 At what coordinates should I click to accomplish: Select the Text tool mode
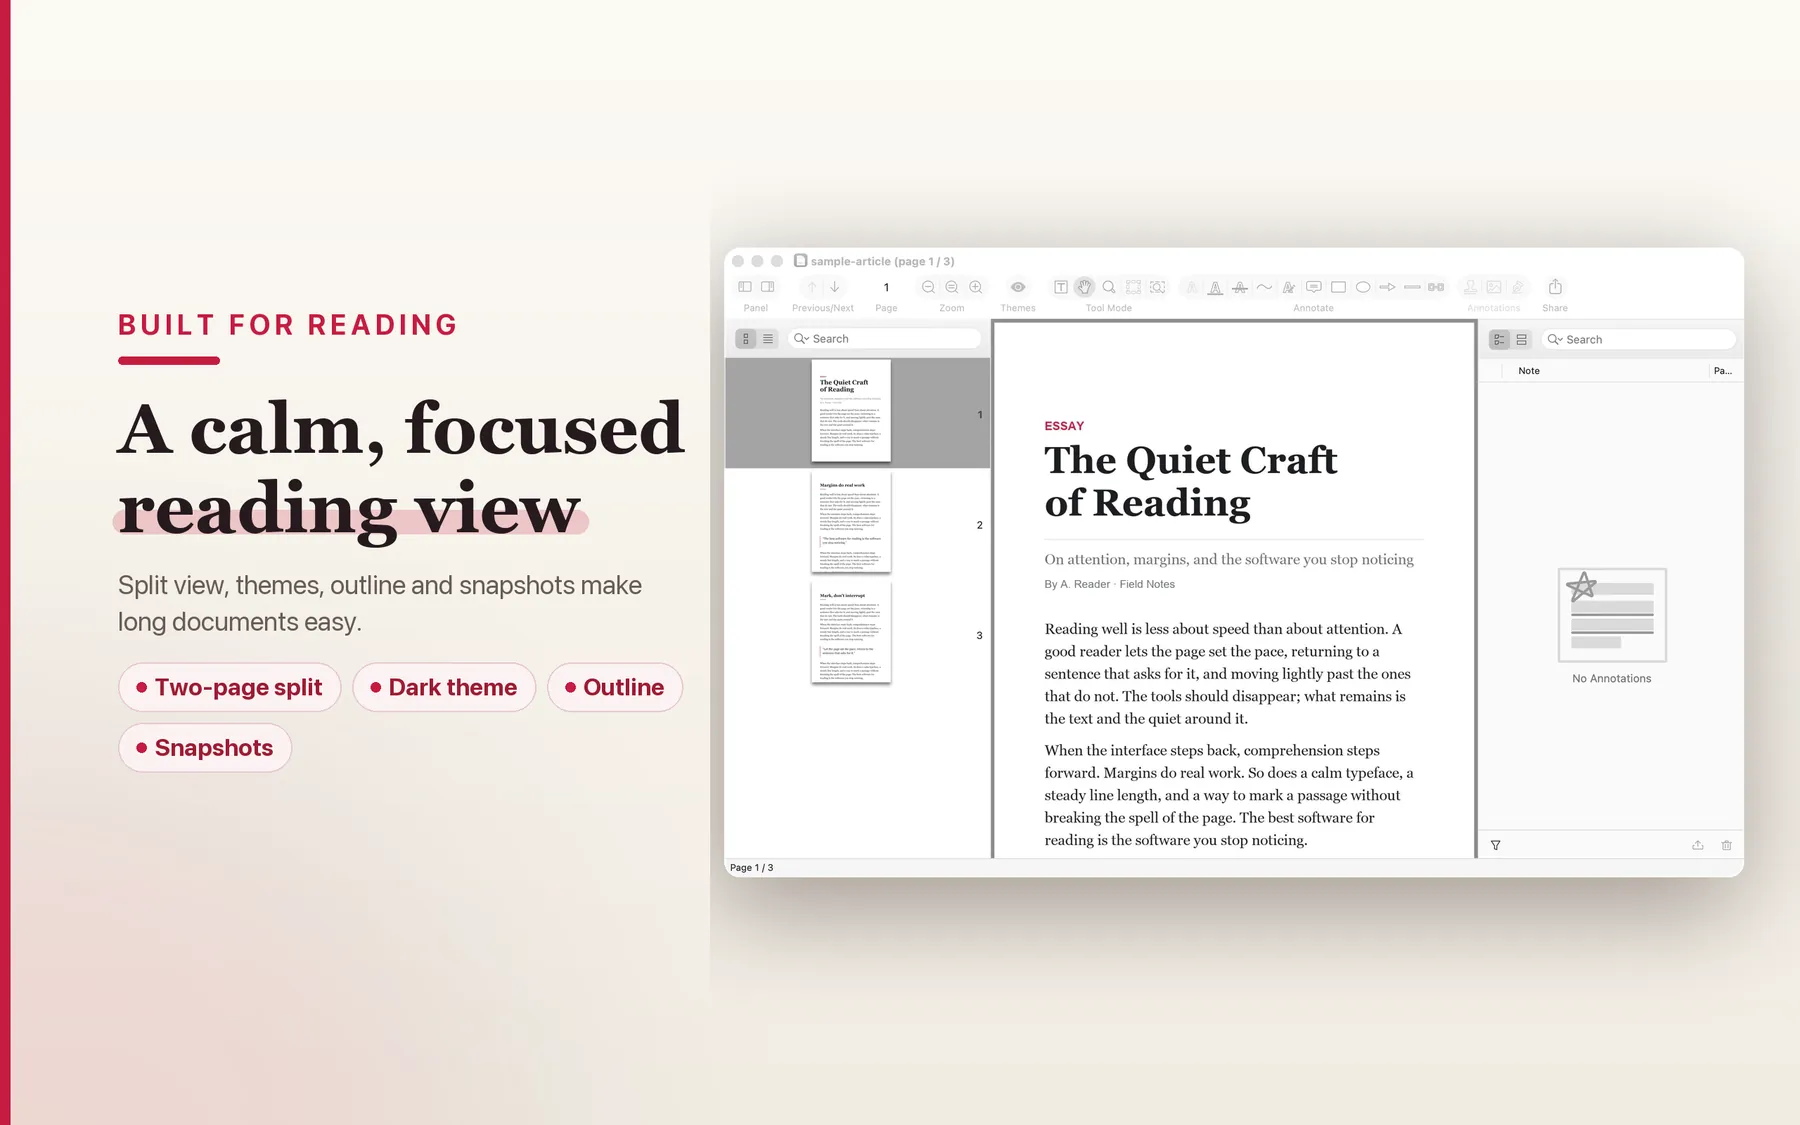1061,287
